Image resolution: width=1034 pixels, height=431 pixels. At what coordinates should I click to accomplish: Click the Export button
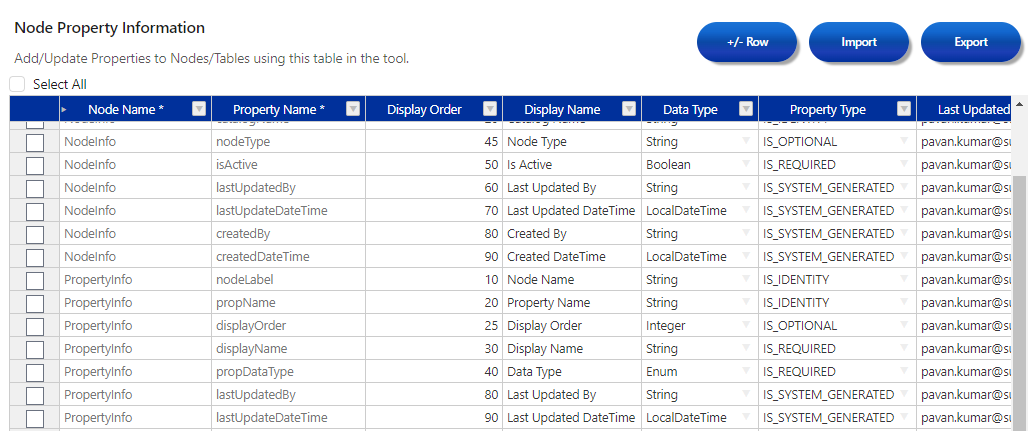click(971, 42)
